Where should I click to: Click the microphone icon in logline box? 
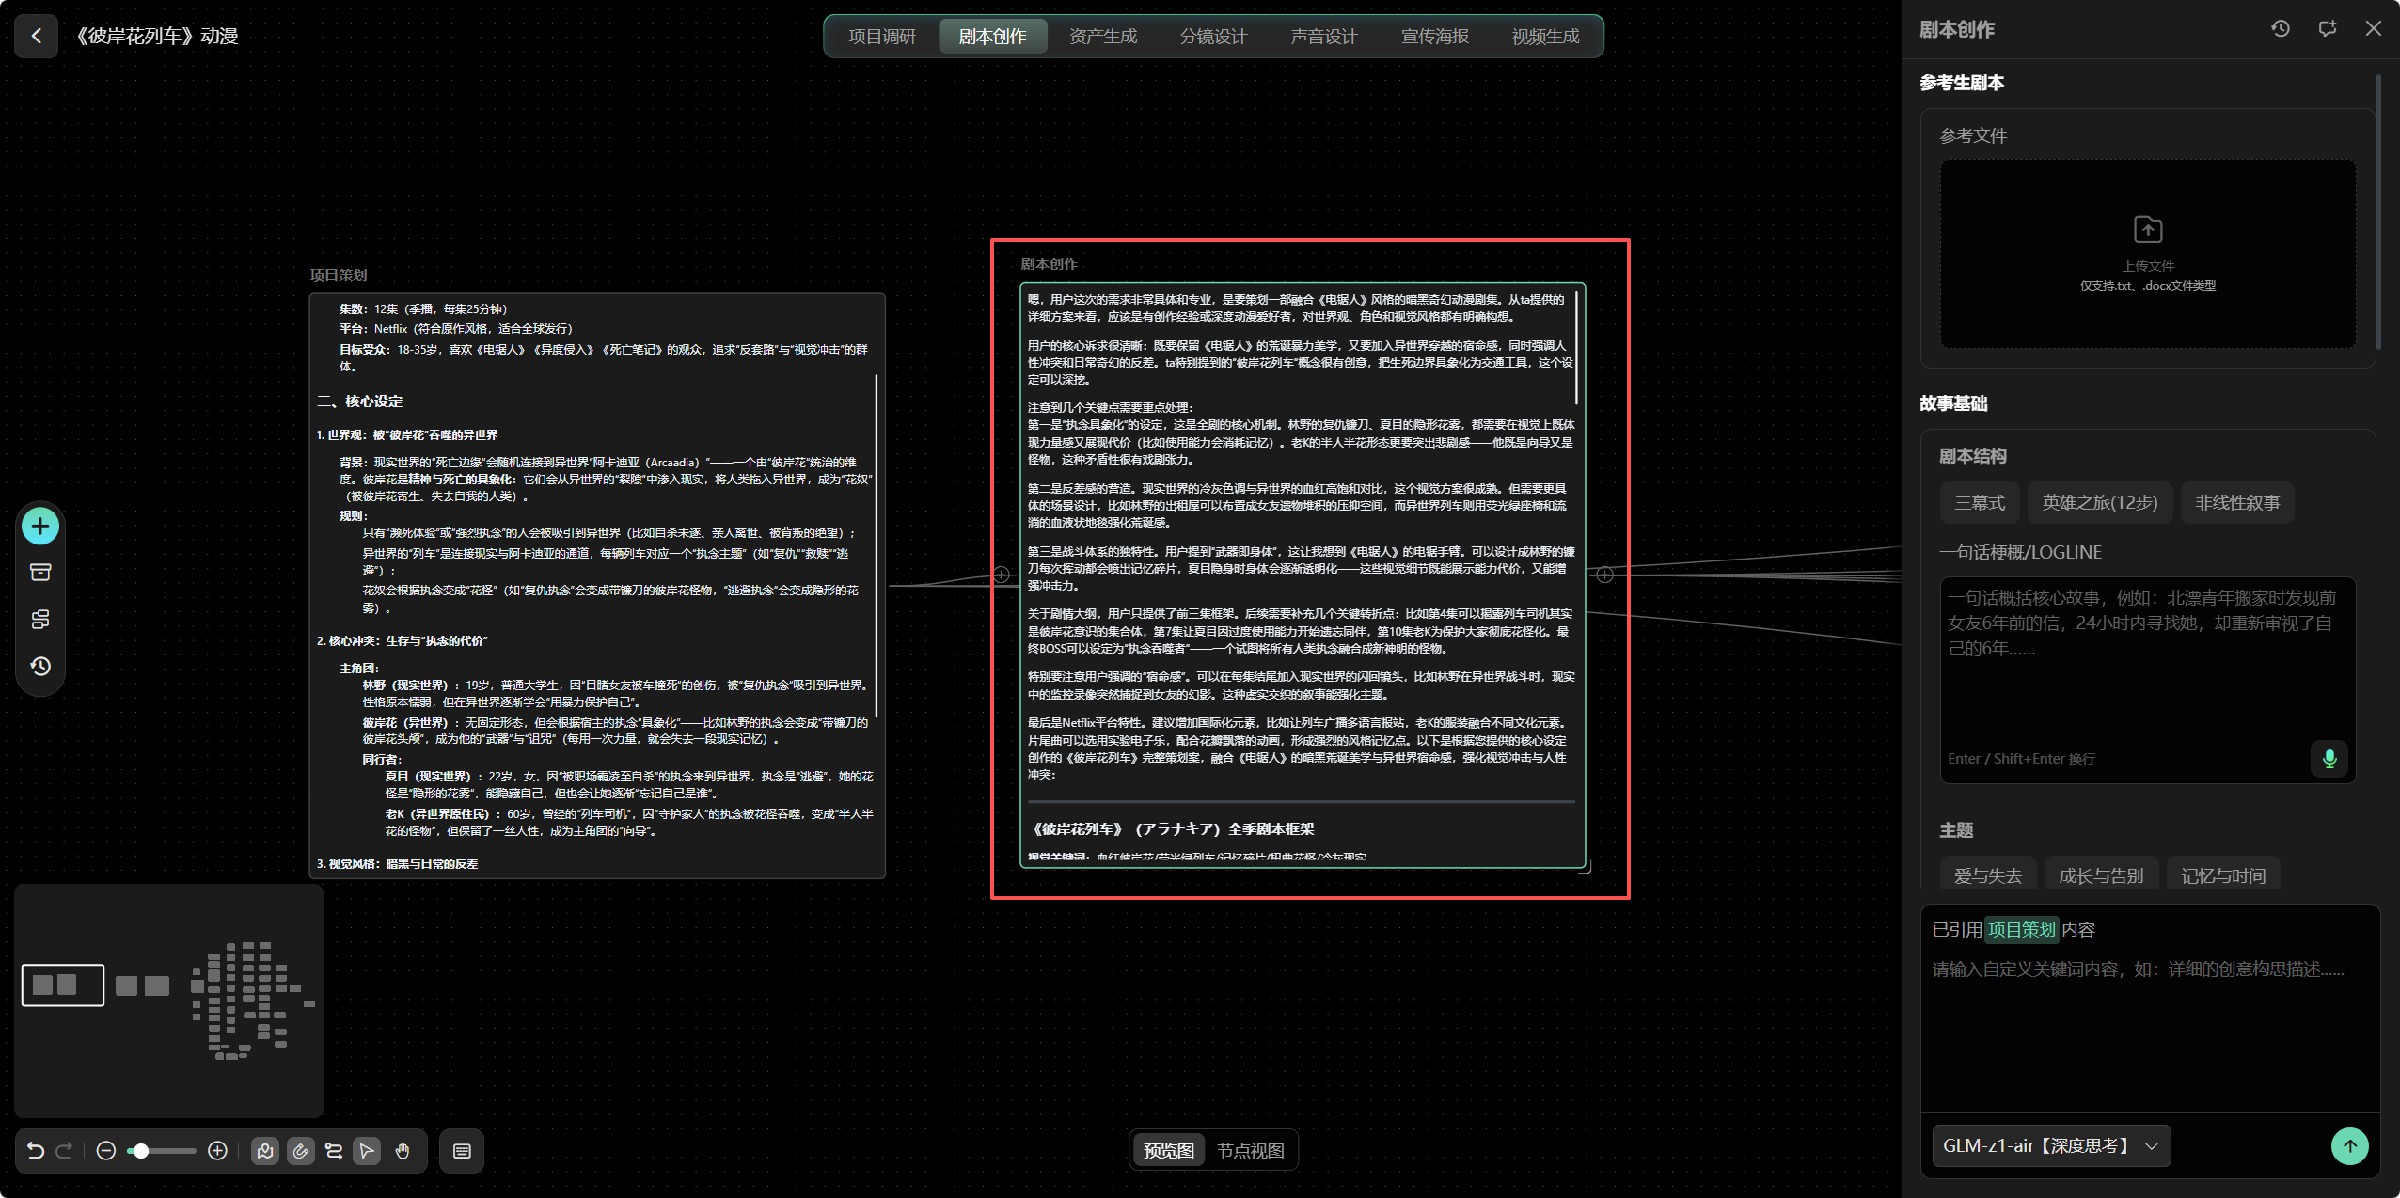(2330, 758)
